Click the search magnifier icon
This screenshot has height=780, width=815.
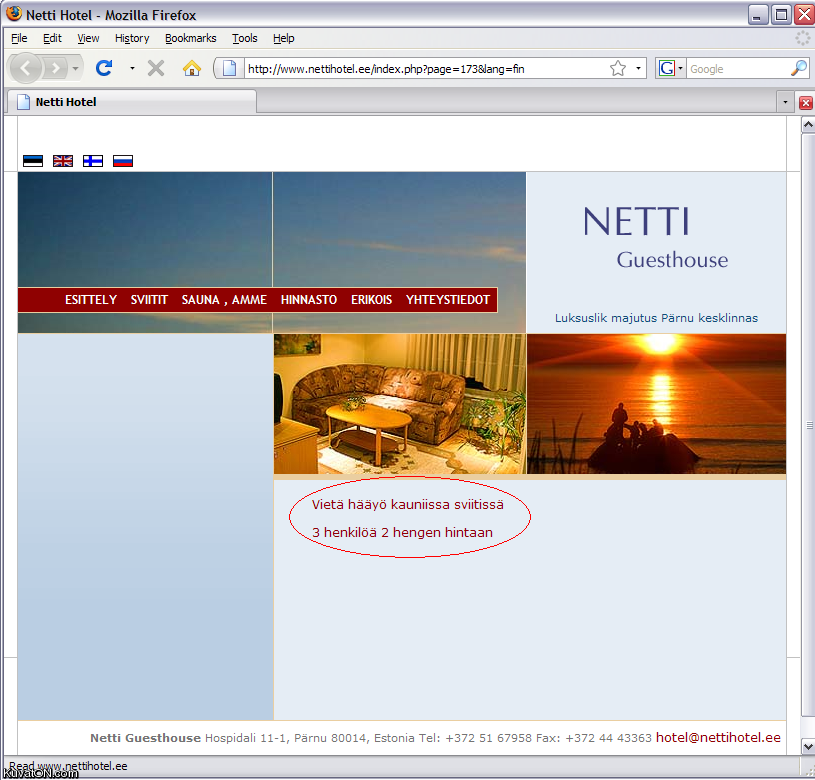coord(798,68)
